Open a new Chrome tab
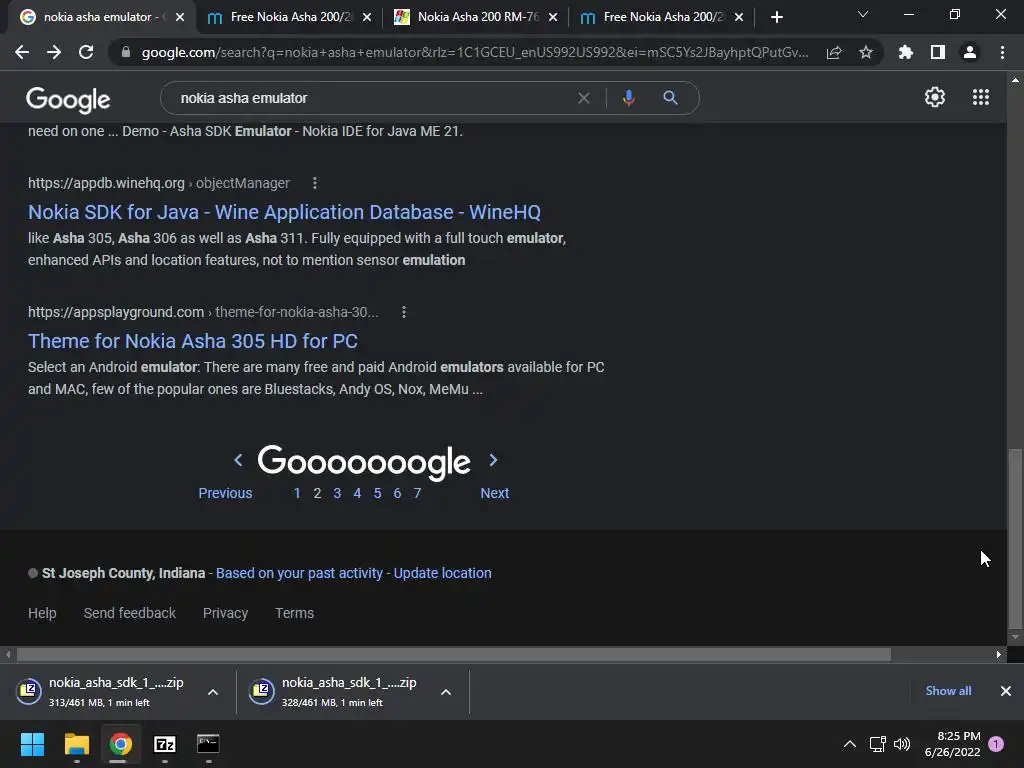The height and width of the screenshot is (768, 1024). click(x=776, y=17)
